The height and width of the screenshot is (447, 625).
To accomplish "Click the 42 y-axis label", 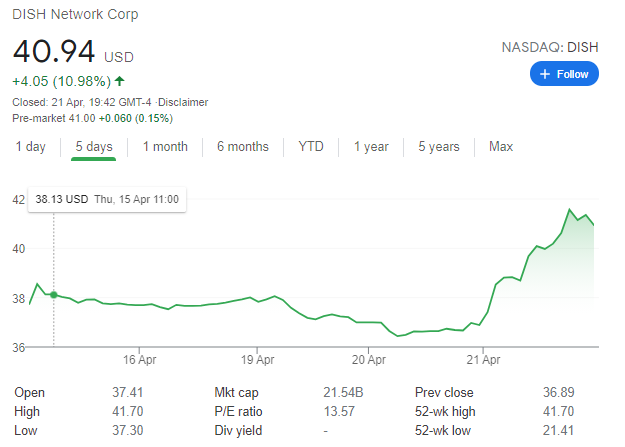I will tap(18, 199).
